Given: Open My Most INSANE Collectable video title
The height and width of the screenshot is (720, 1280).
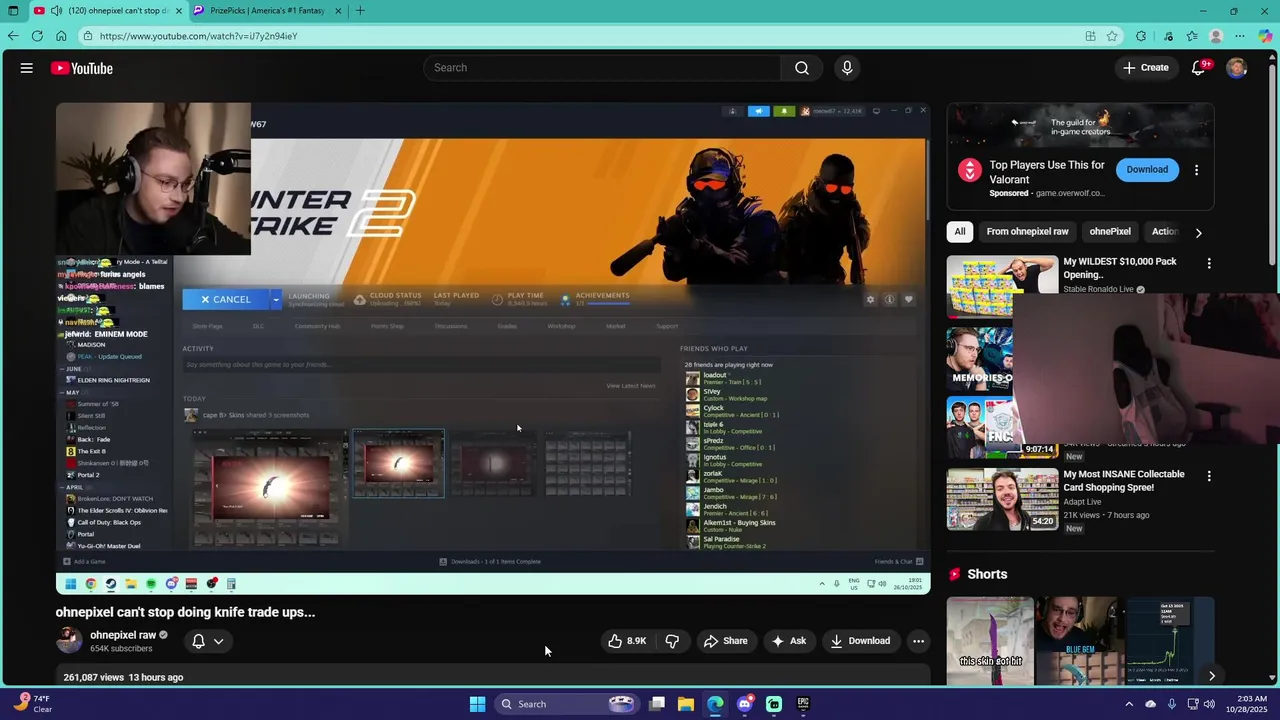Looking at the screenshot, I should [1124, 481].
